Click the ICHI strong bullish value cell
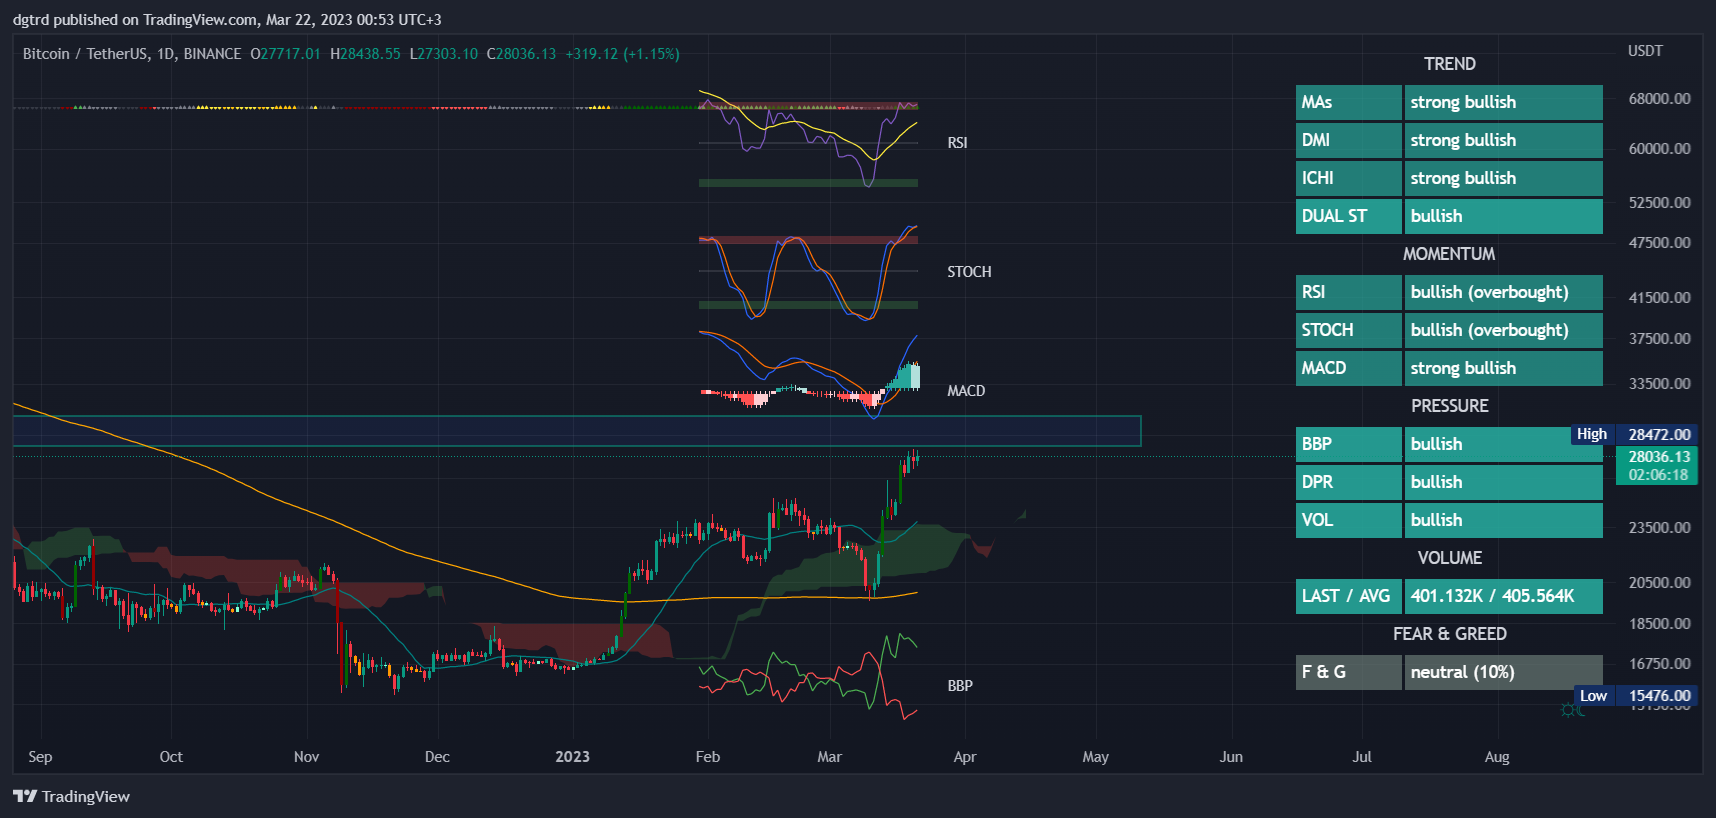 click(x=1504, y=178)
